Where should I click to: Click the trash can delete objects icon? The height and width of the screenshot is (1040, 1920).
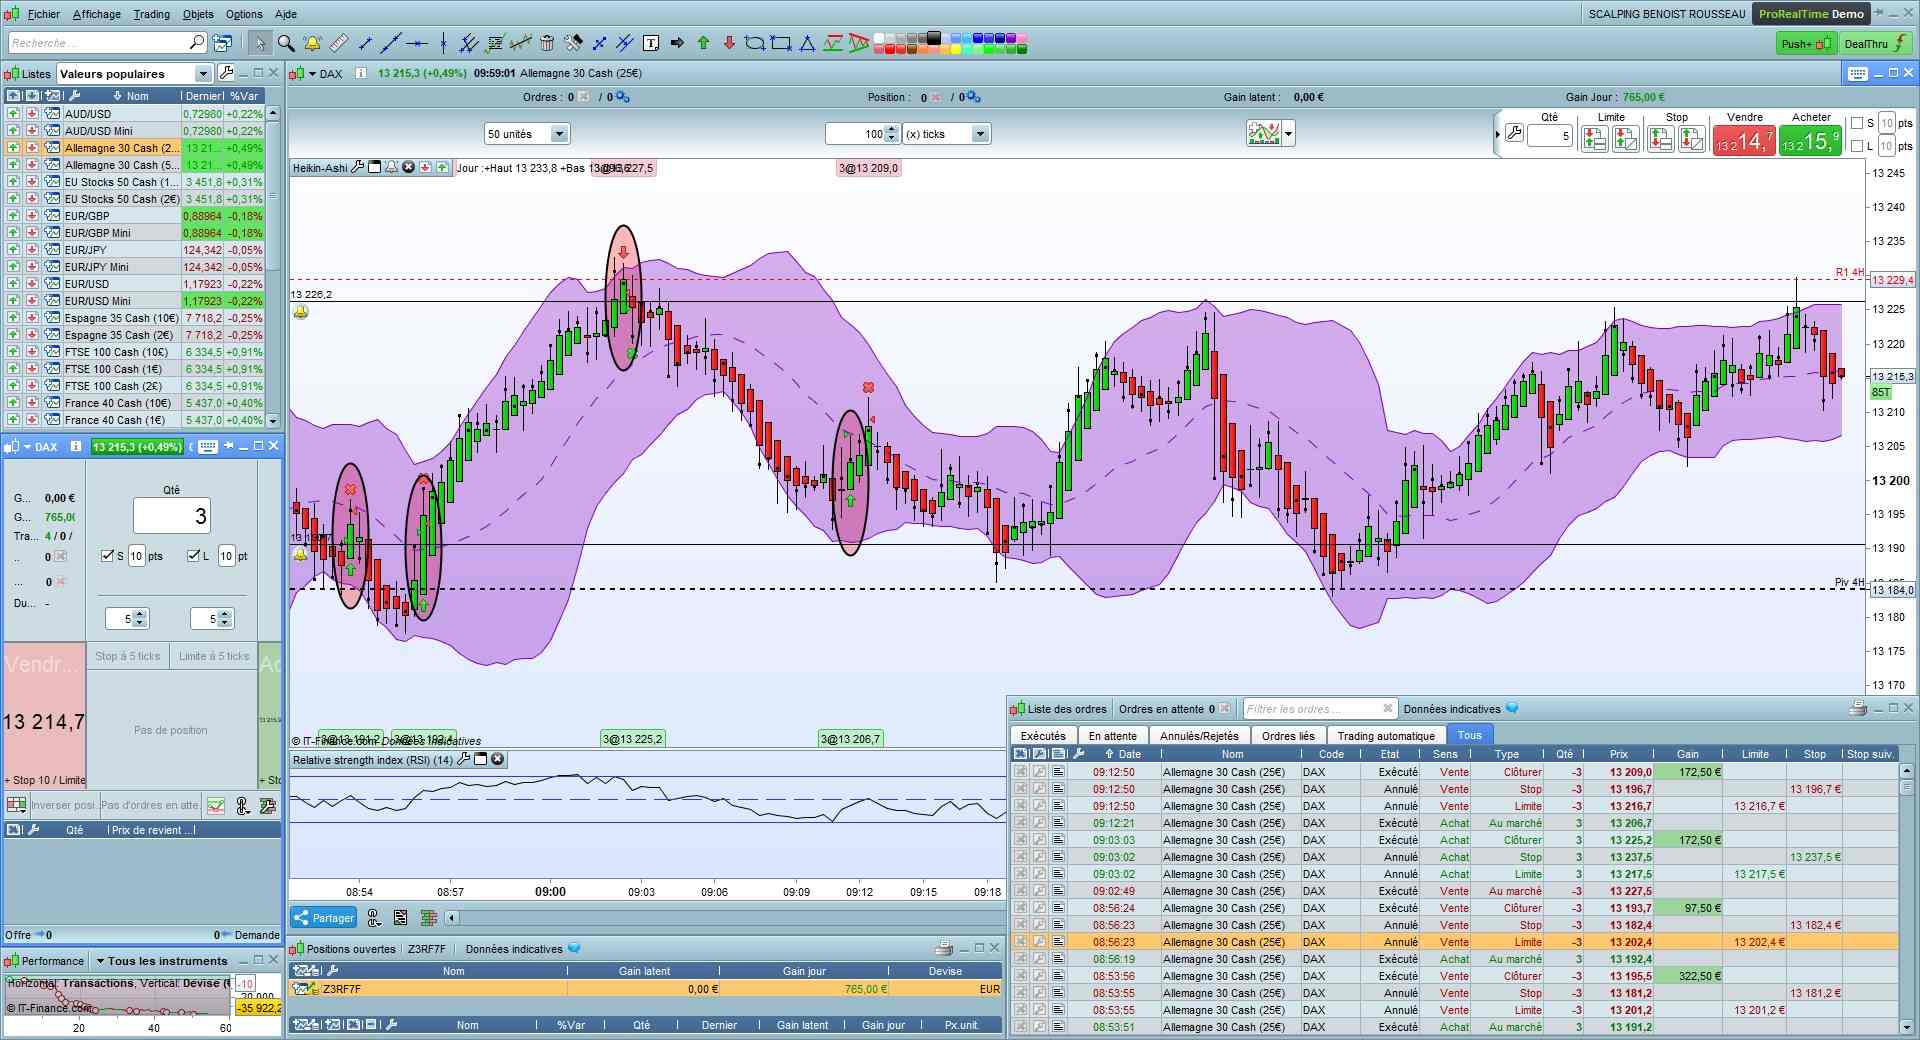(547, 43)
